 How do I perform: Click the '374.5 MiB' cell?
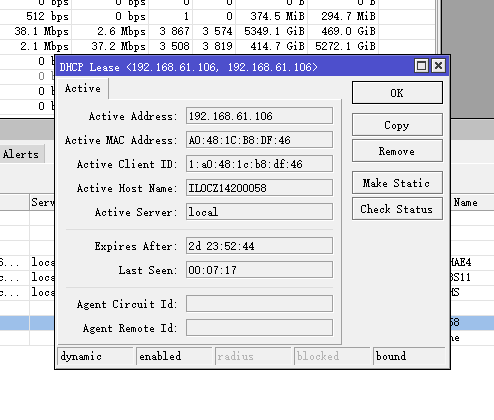[x=272, y=16]
